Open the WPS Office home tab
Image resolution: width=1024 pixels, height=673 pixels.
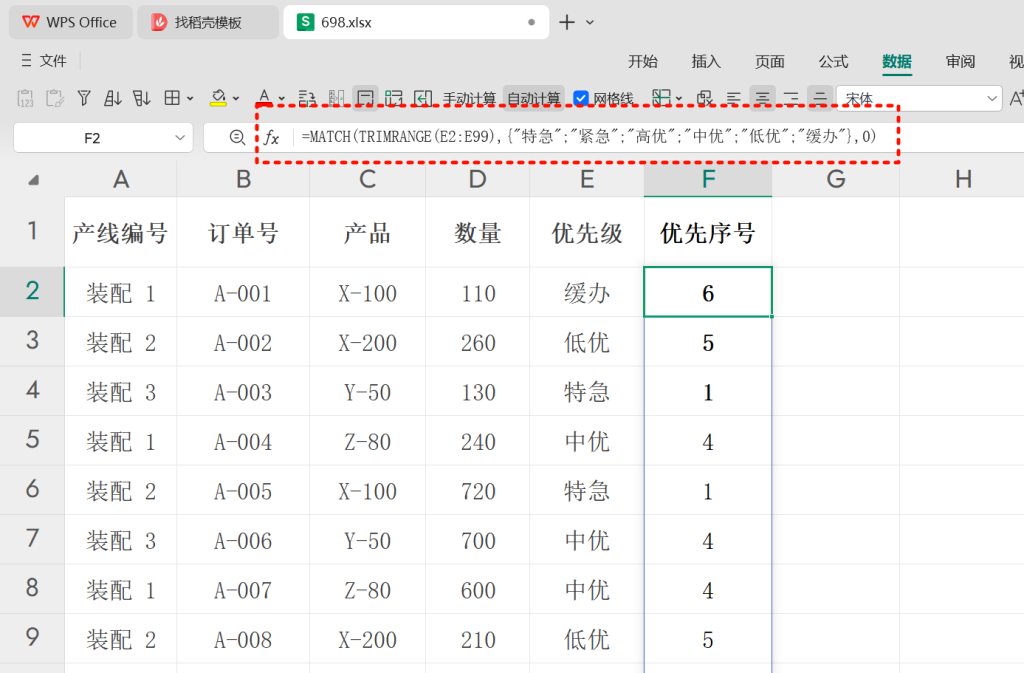click(x=70, y=22)
